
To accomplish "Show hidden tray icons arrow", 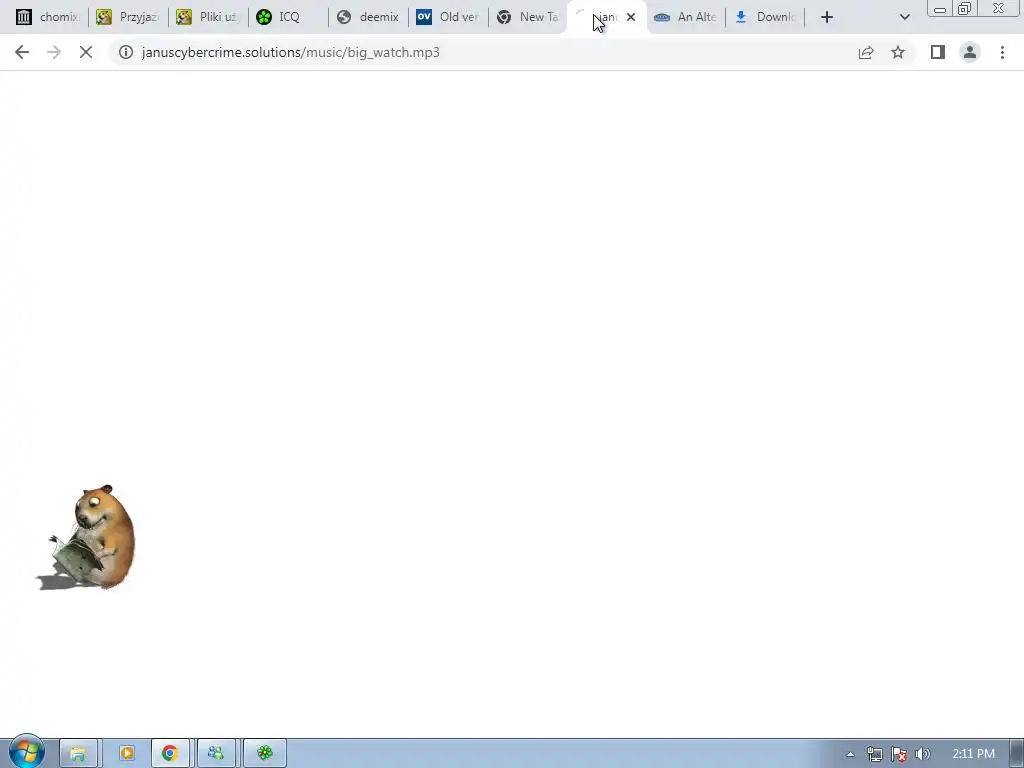I will click(850, 754).
